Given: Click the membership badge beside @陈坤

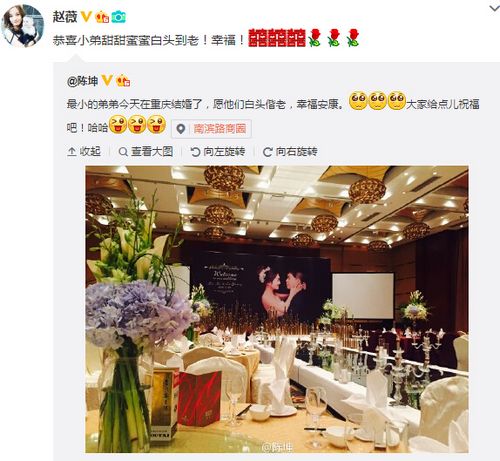Looking at the screenshot, I should pyautogui.click(x=123, y=81).
